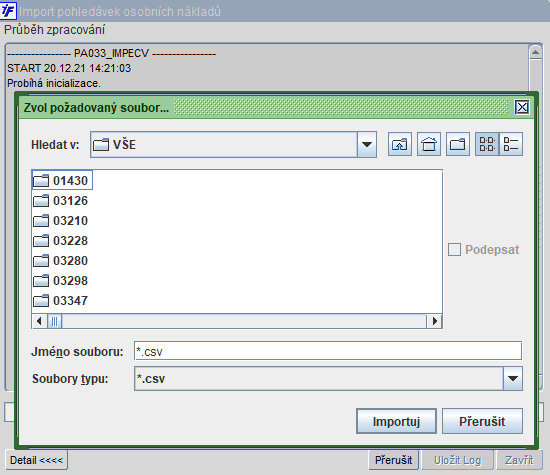The height and width of the screenshot is (475, 550).
Task: Click the horizontal scrollbar thumb
Action: click(54, 321)
